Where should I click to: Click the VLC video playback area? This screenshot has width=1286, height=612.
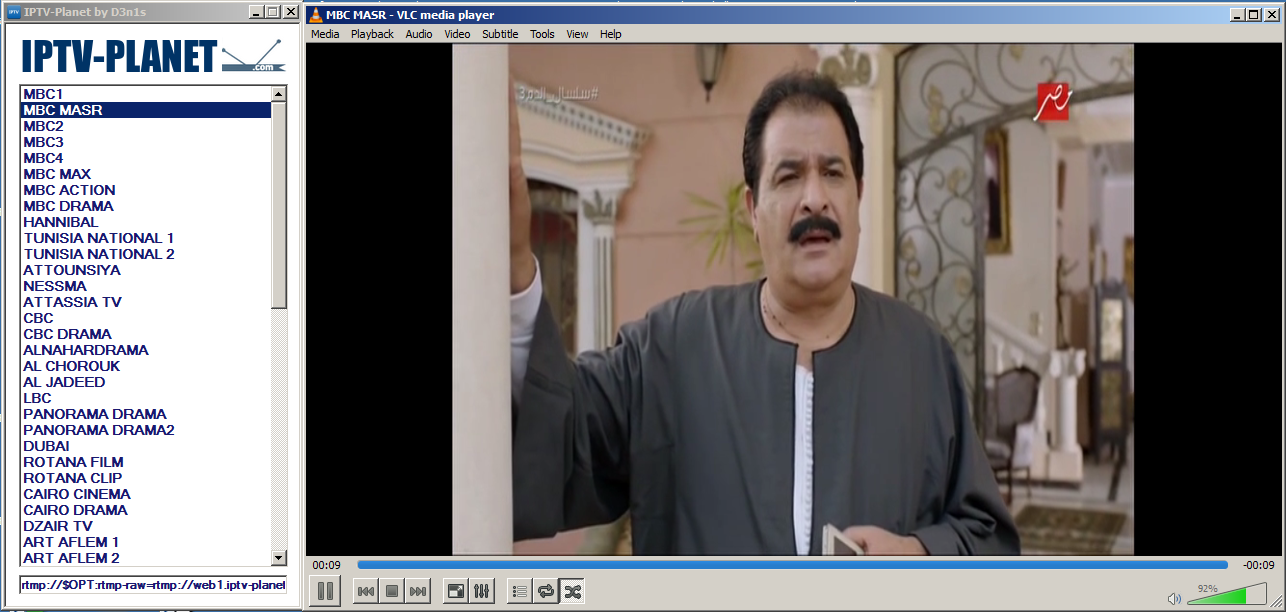tap(793, 299)
